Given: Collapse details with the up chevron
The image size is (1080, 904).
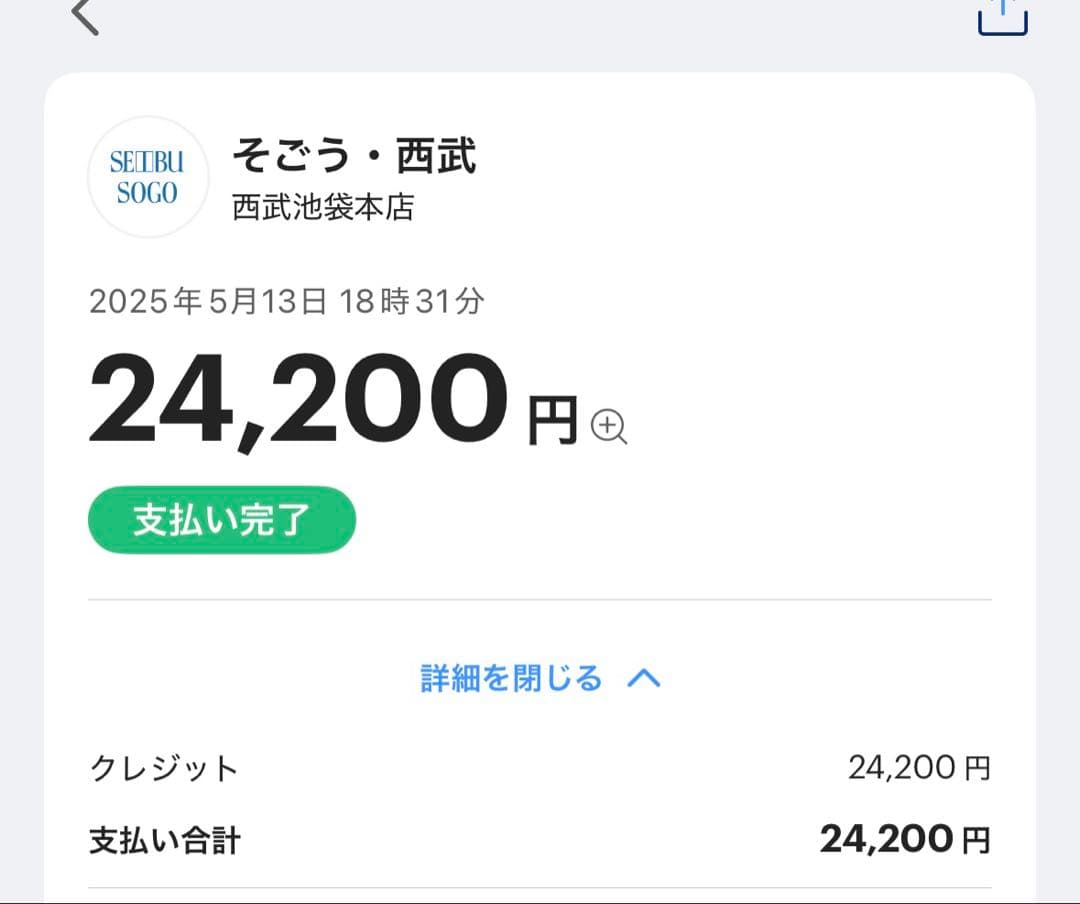Looking at the screenshot, I should pos(643,679).
